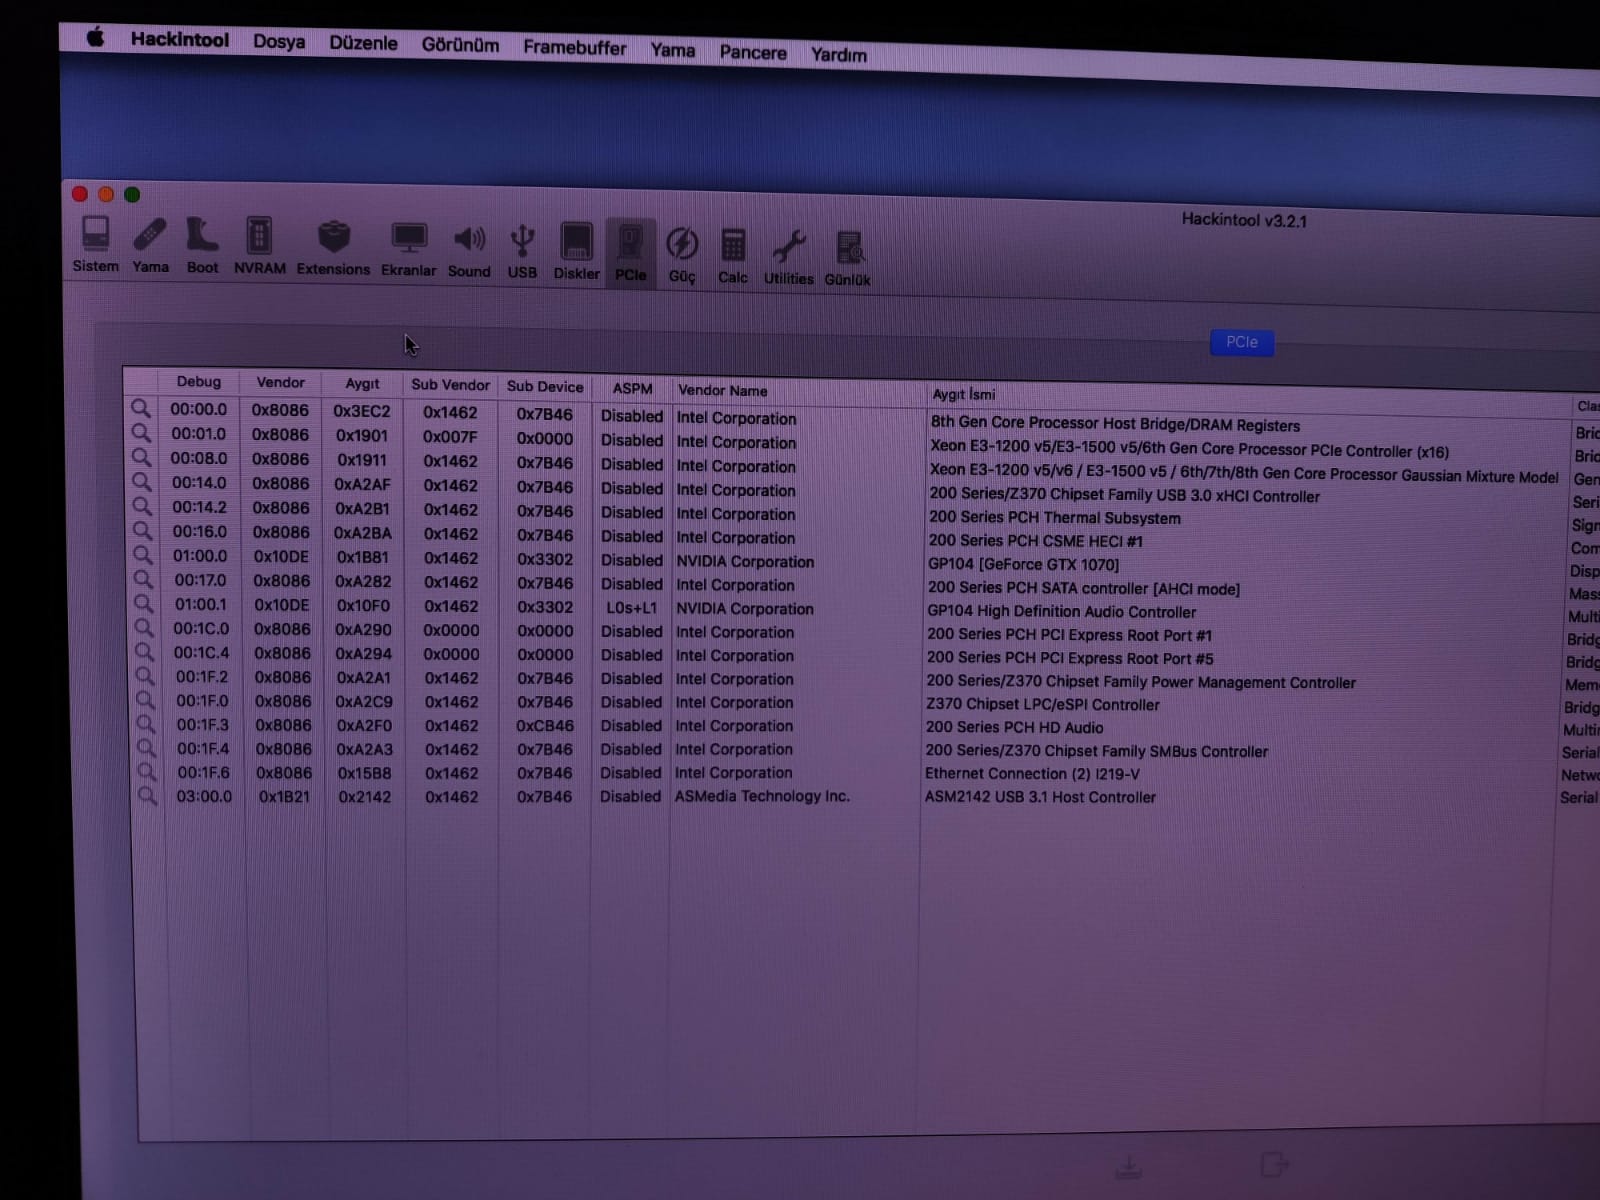Click the magnifier for GeForce GTX 1070 row

pyautogui.click(x=143, y=556)
